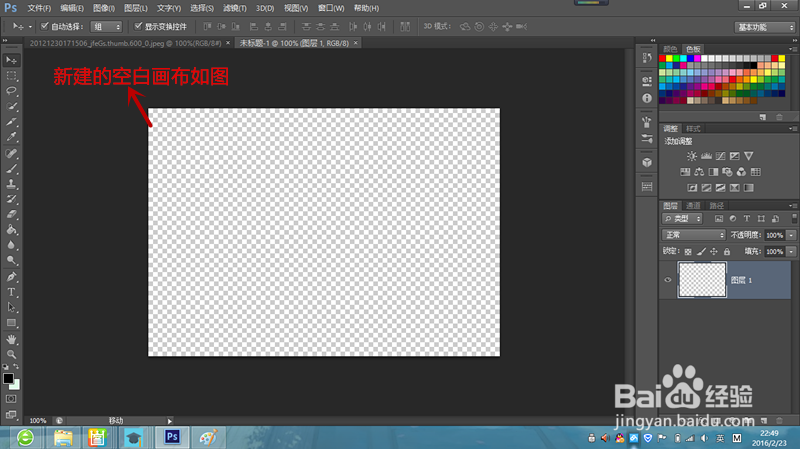Open Photoshop from the Windows taskbar
Screen dimensions: 800x449
coord(172,437)
